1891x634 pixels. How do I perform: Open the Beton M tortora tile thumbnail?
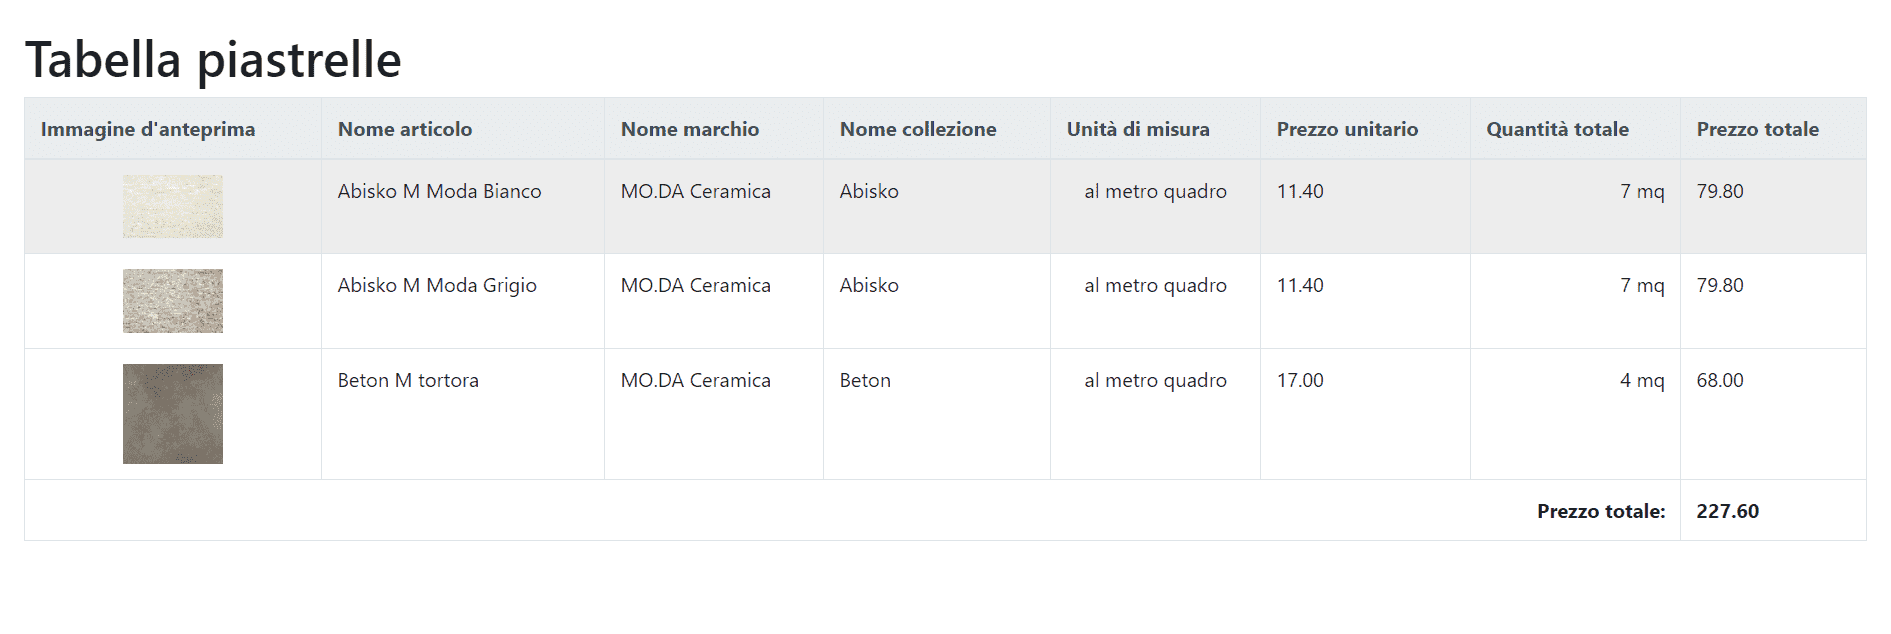point(173,414)
